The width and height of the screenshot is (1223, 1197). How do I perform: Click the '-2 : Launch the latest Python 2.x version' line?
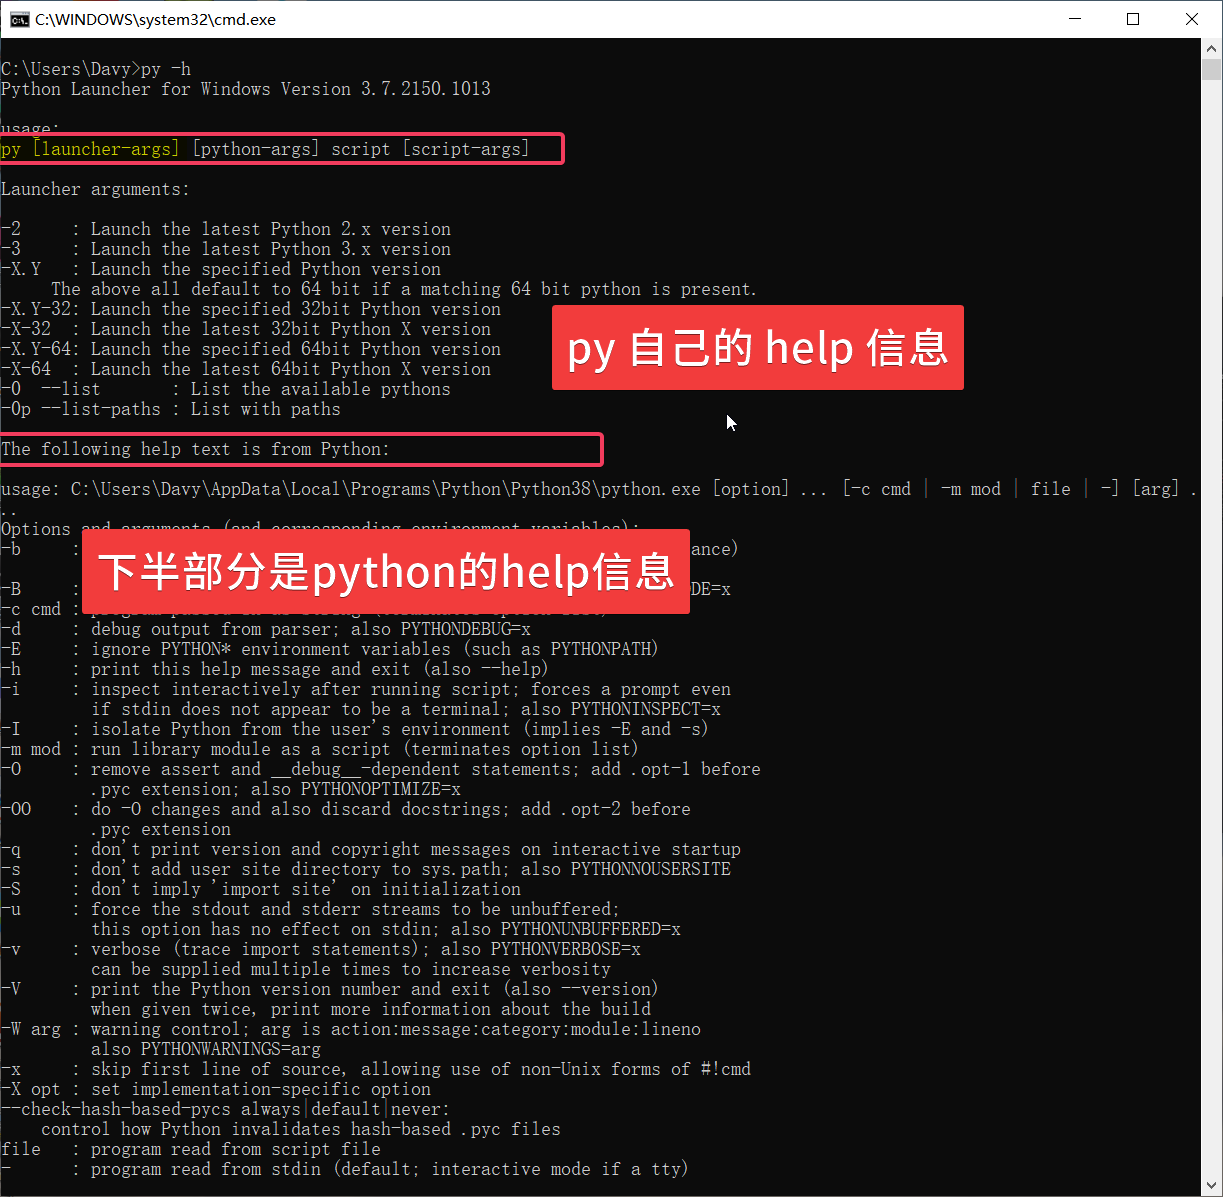click(226, 229)
